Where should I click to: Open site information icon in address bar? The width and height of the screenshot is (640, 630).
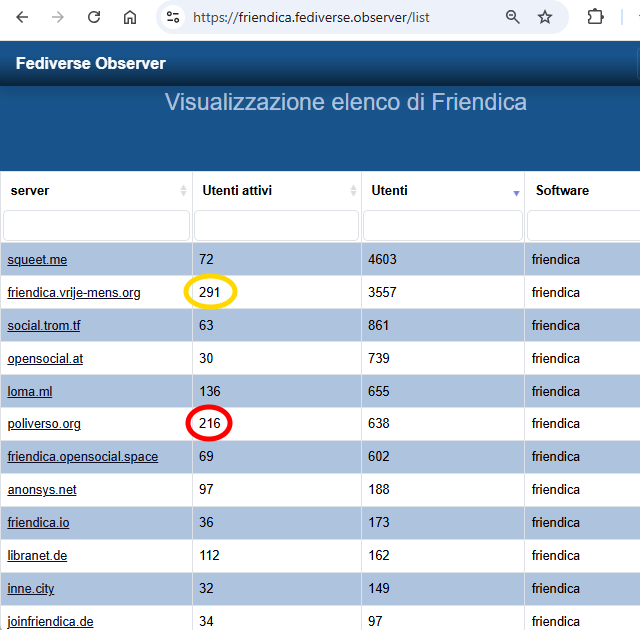173,17
